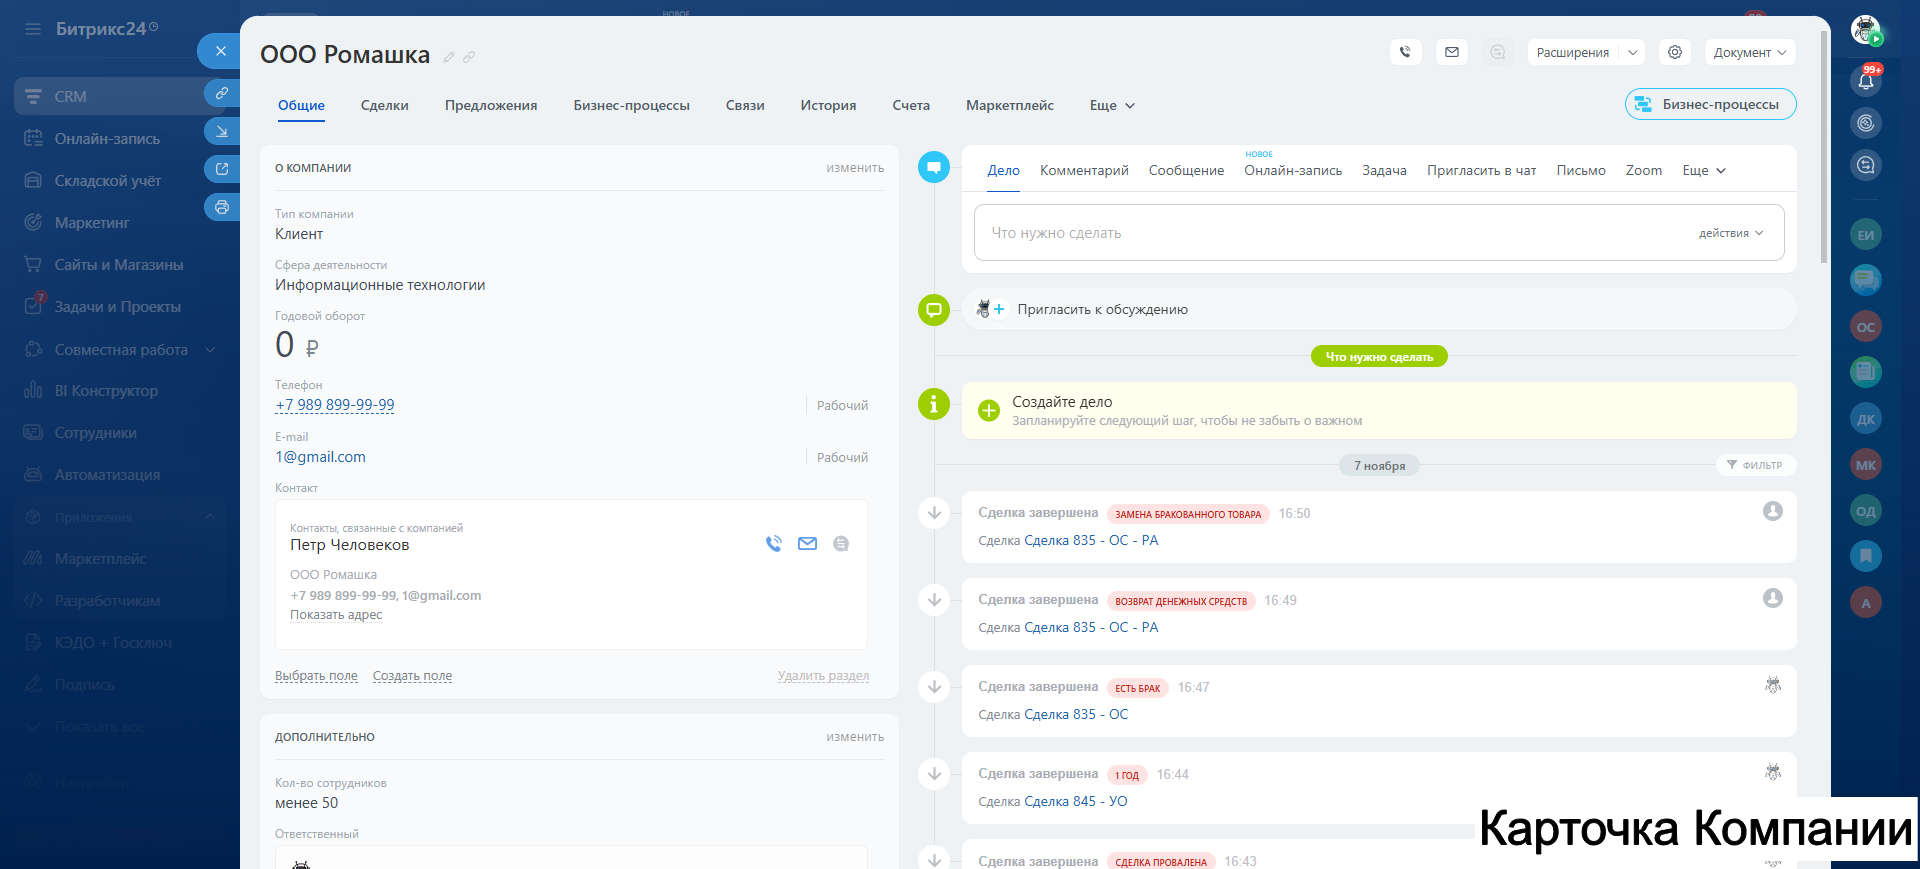1920x869 pixels.
Task: Close the company card slider
Action: (220, 51)
